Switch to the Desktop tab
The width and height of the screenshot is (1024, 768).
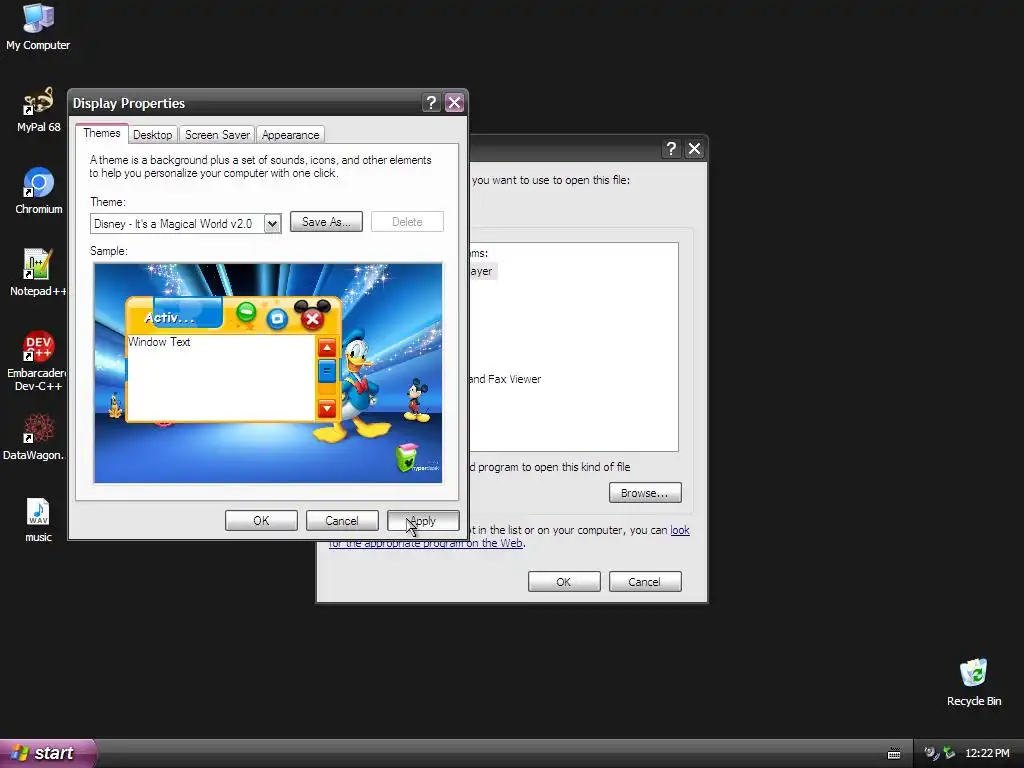(x=152, y=135)
